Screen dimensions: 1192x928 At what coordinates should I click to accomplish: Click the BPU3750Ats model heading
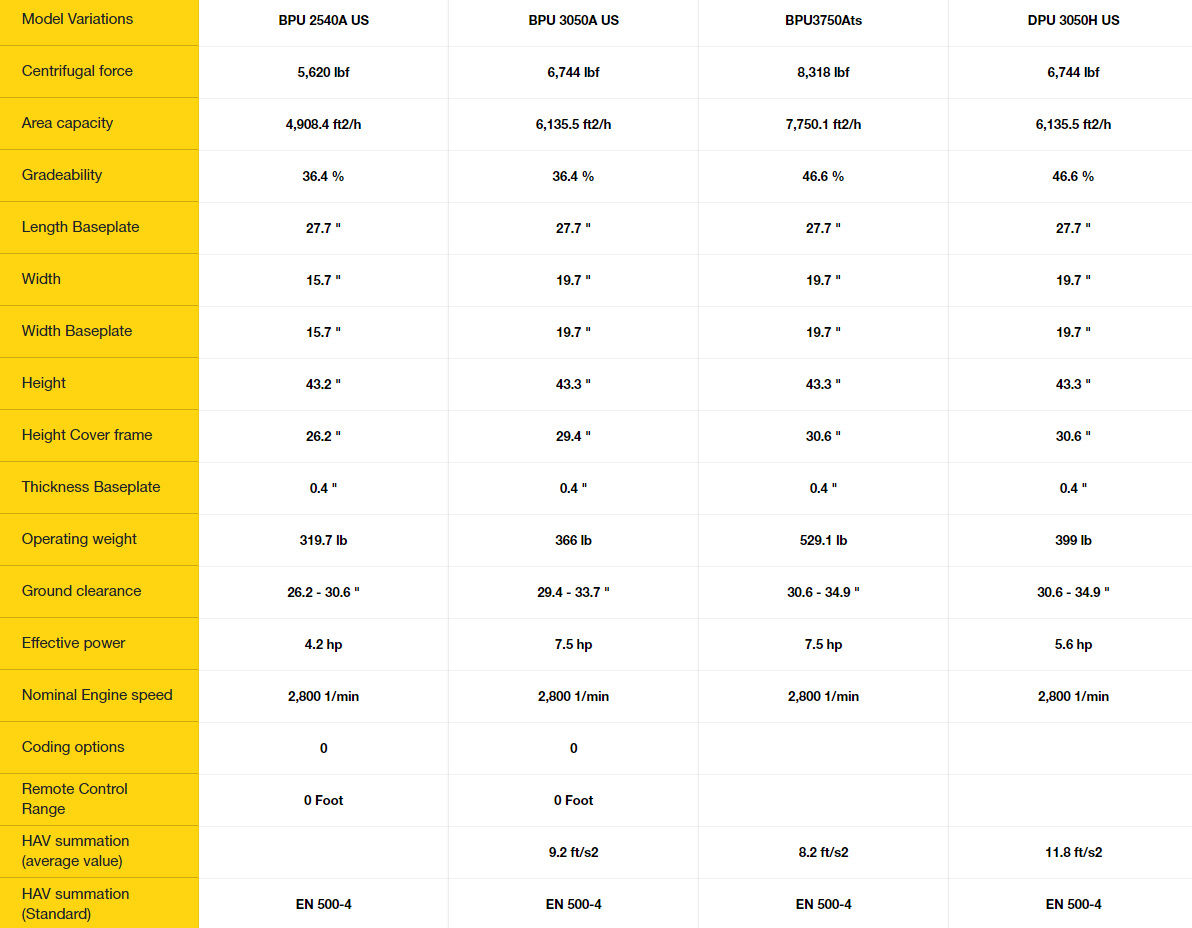[x=823, y=21]
